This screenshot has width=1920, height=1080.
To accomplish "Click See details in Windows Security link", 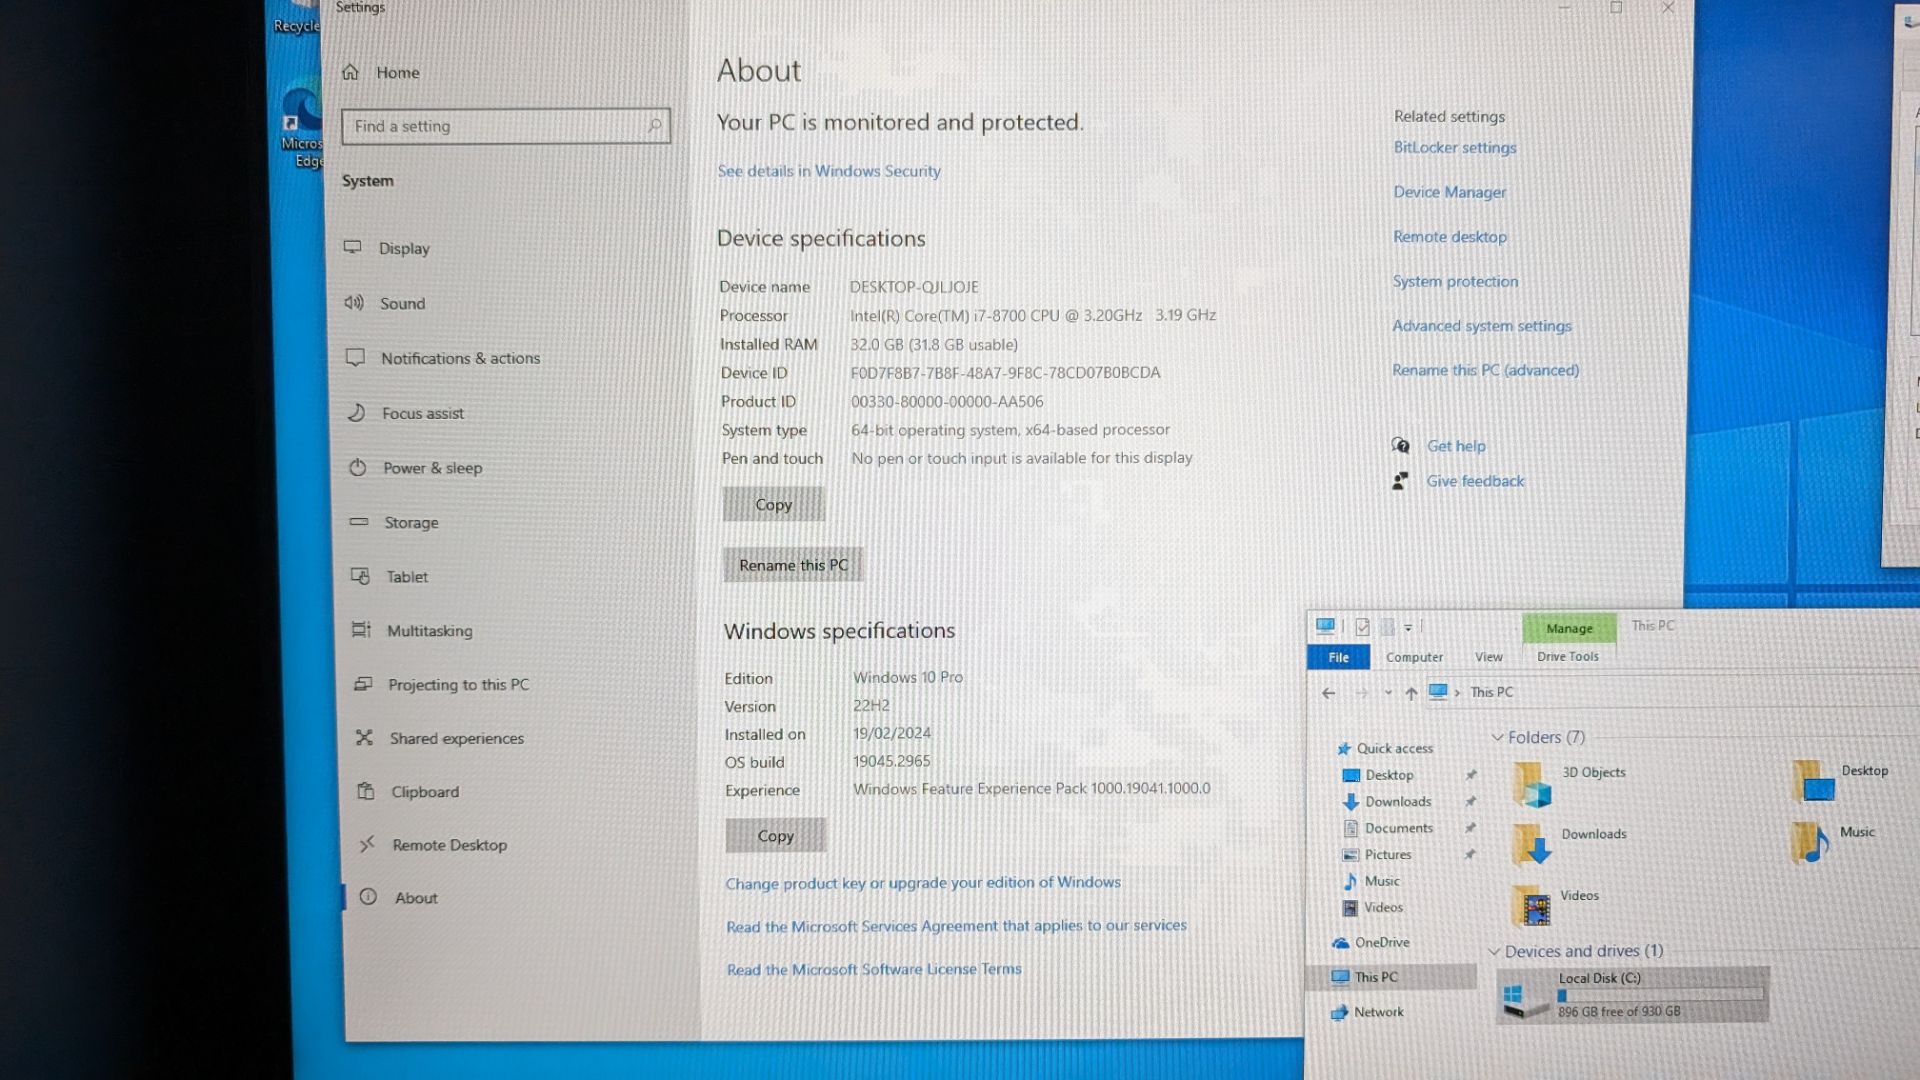I will pos(828,170).
